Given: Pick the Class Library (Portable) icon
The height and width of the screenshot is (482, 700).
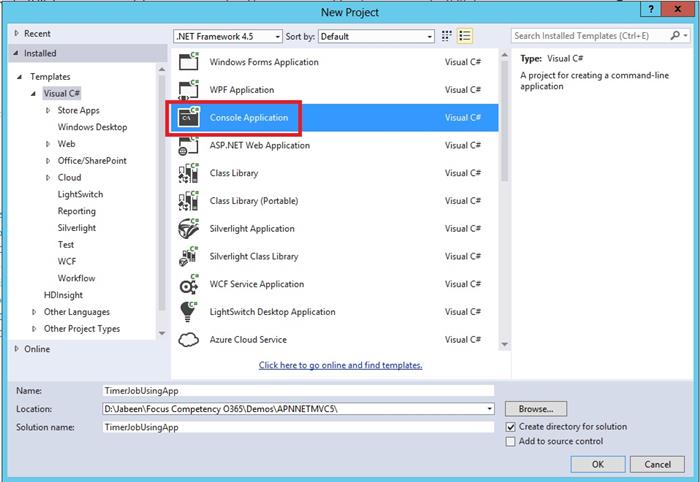Looking at the screenshot, I should [x=188, y=201].
